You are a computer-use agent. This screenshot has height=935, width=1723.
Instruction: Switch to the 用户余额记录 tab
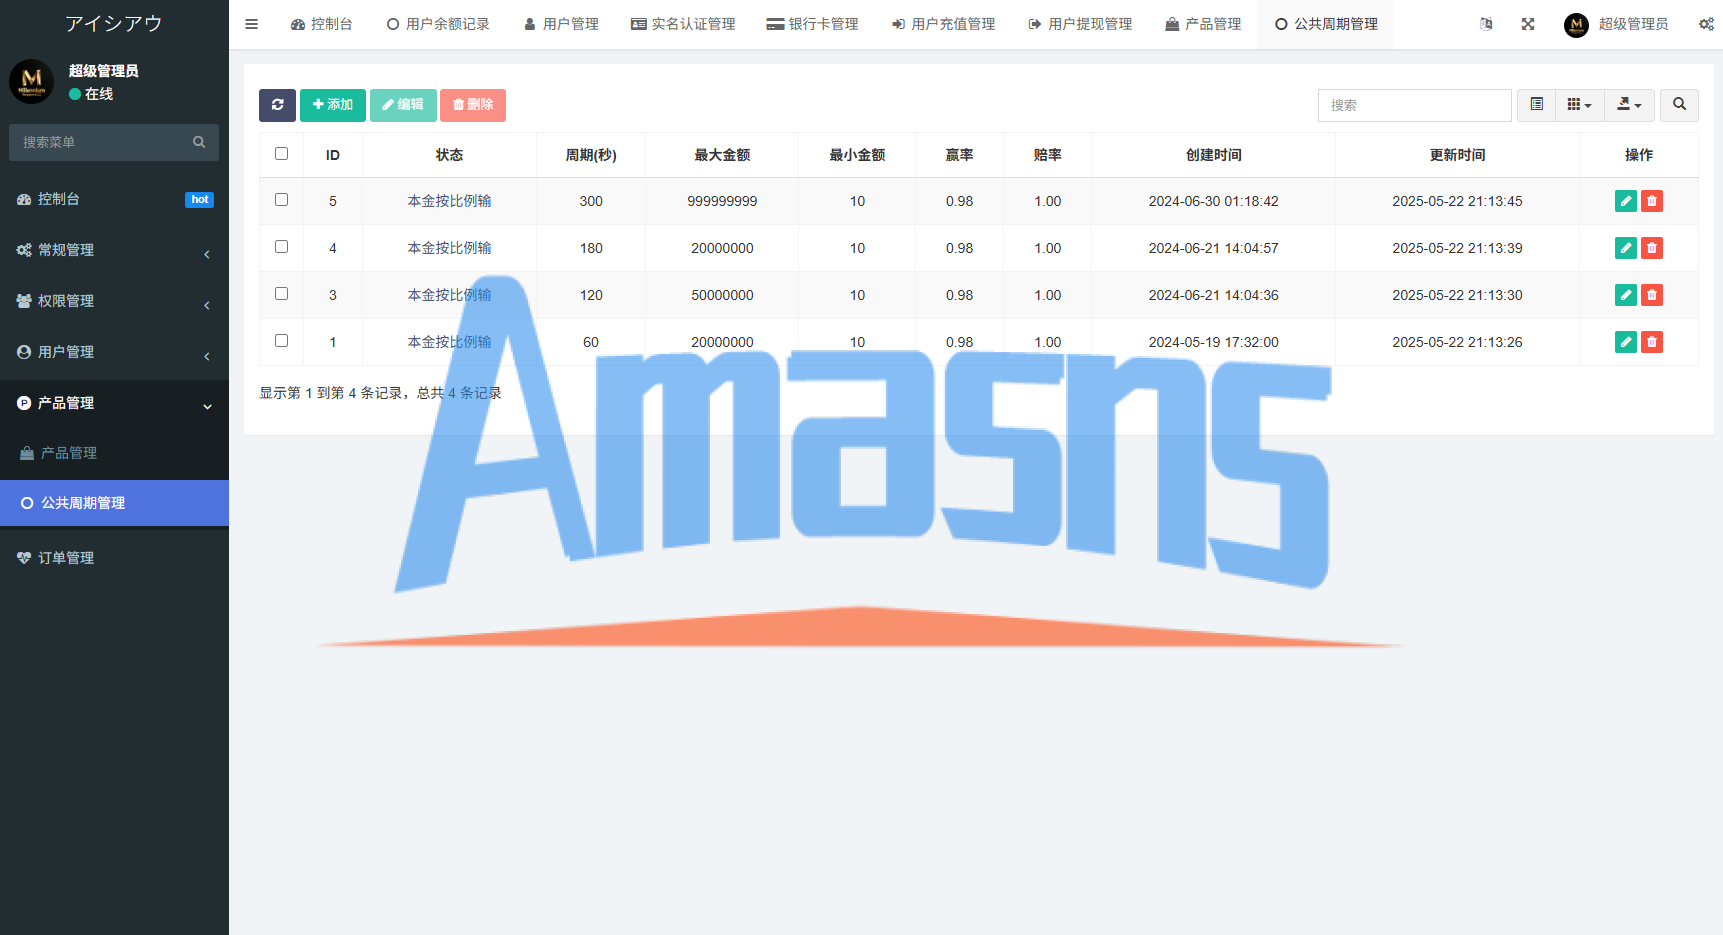(x=438, y=24)
